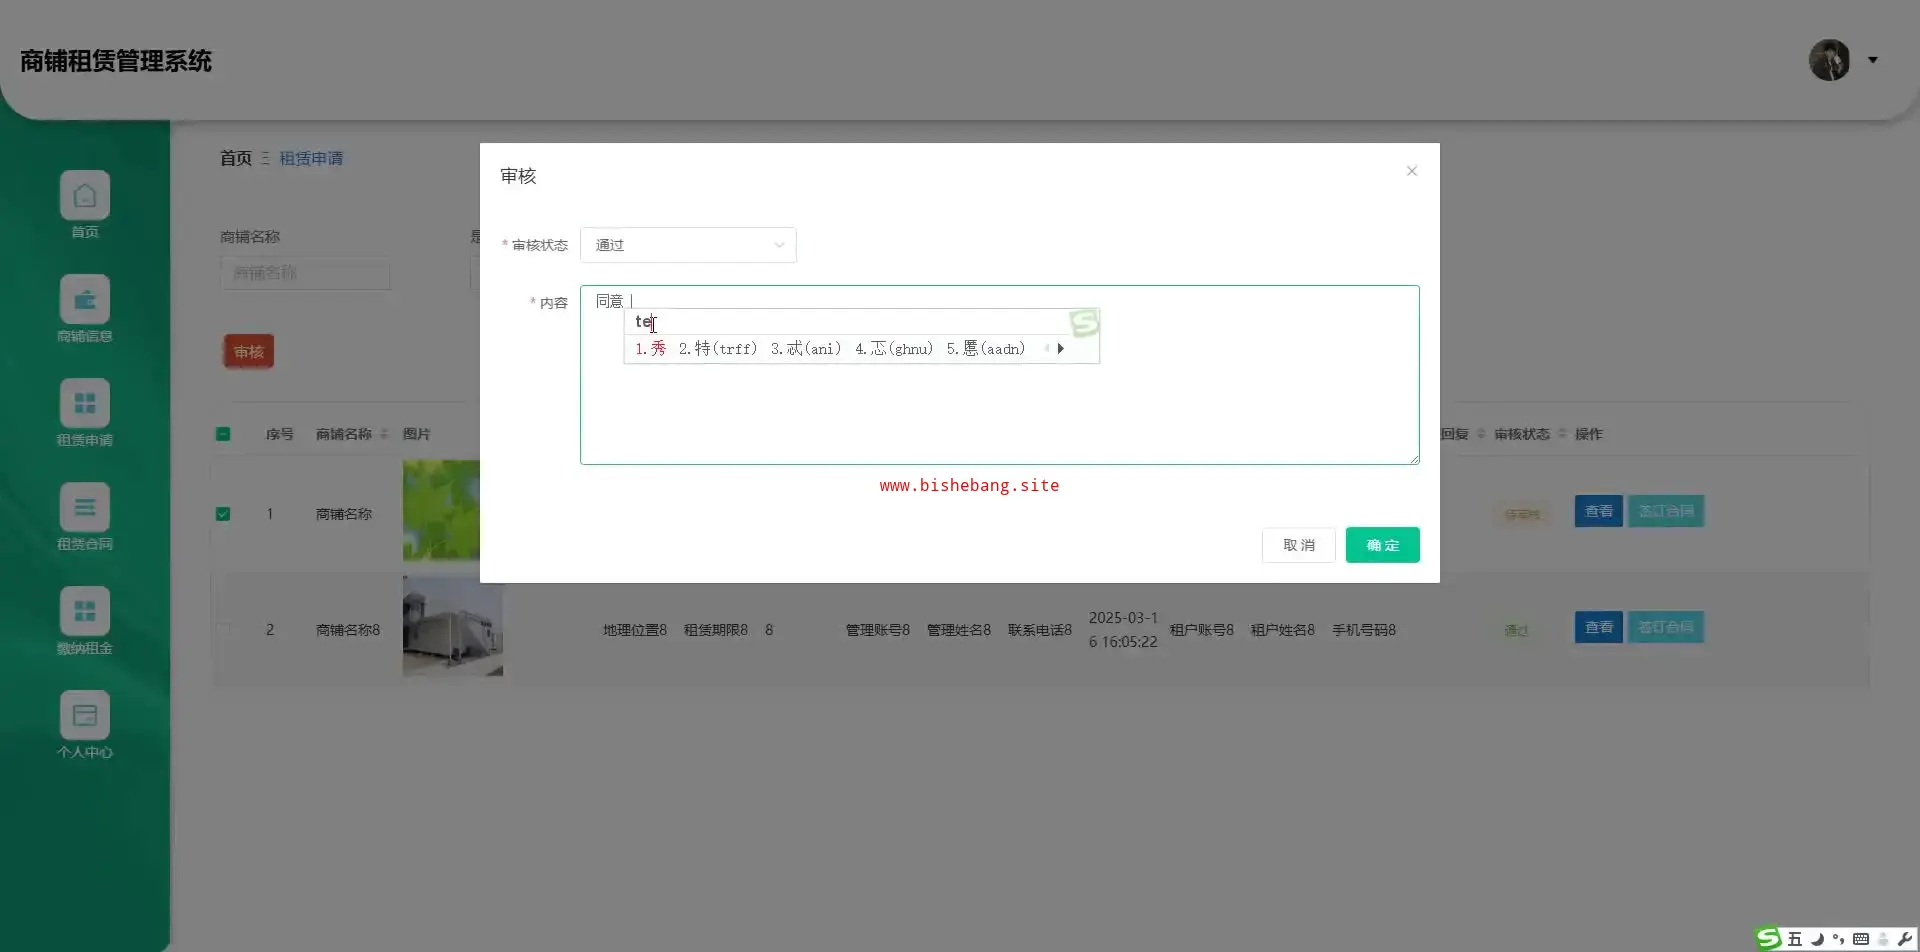Click the Sogou S icon on IME bar
Viewport: 1920px width, 952px height.
click(1769, 938)
